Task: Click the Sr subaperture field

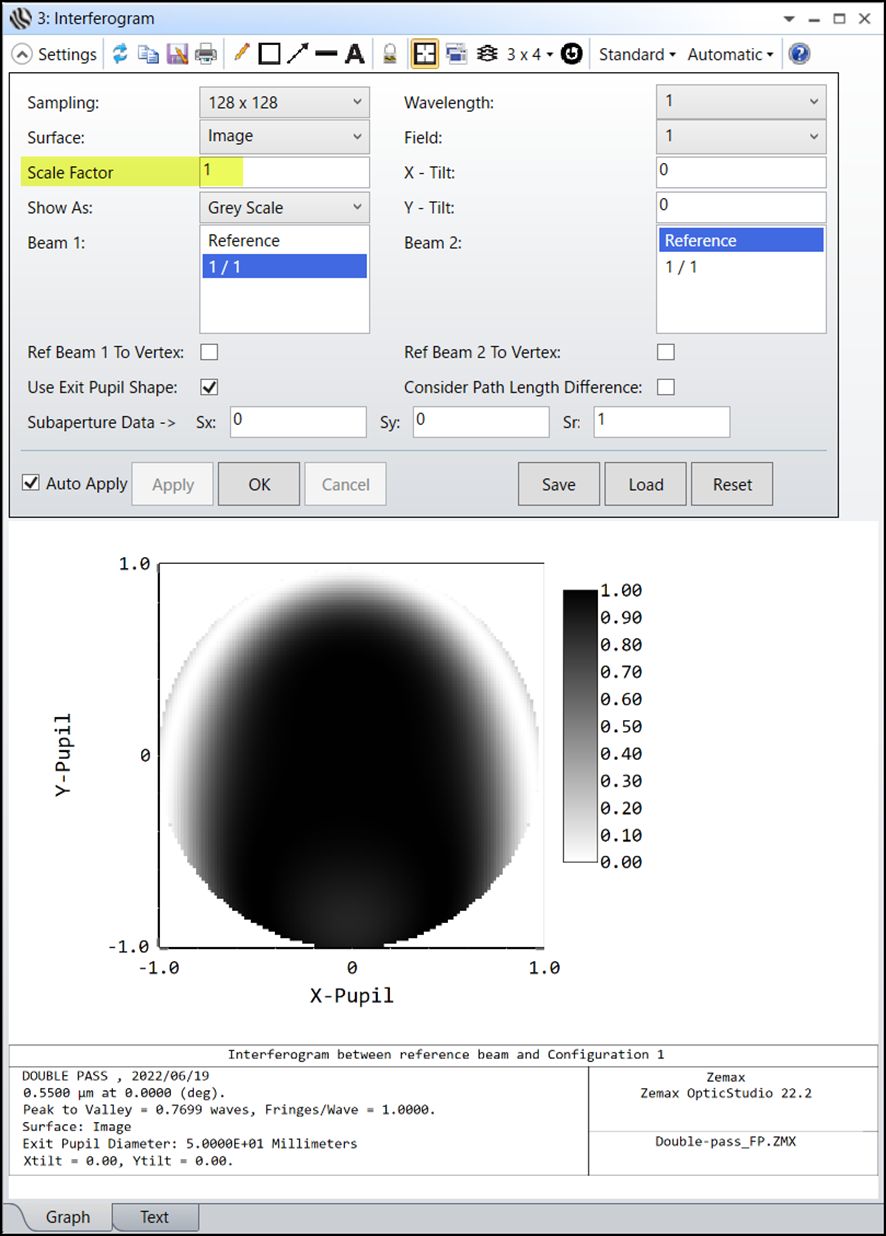Action: tap(662, 421)
